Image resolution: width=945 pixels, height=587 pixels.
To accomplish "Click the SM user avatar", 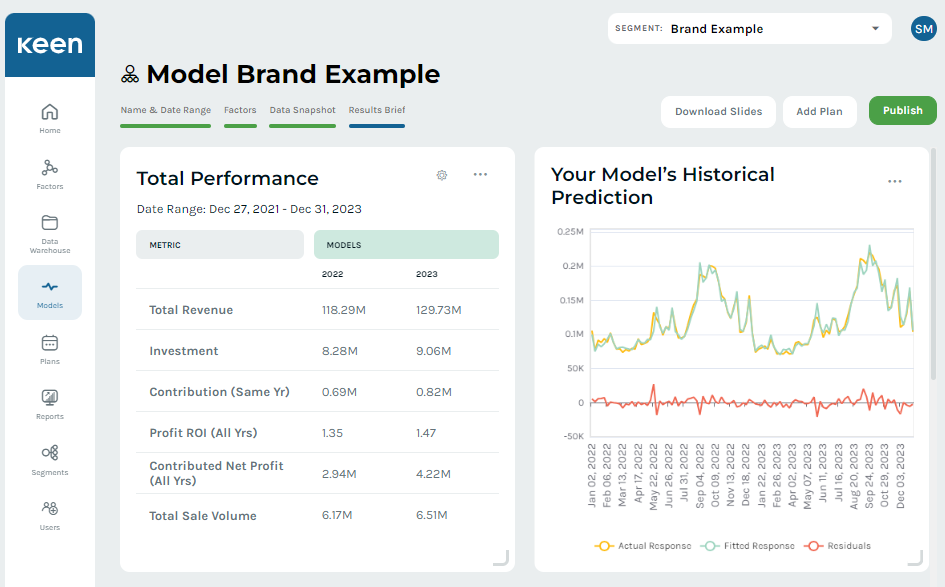I will tap(923, 29).
